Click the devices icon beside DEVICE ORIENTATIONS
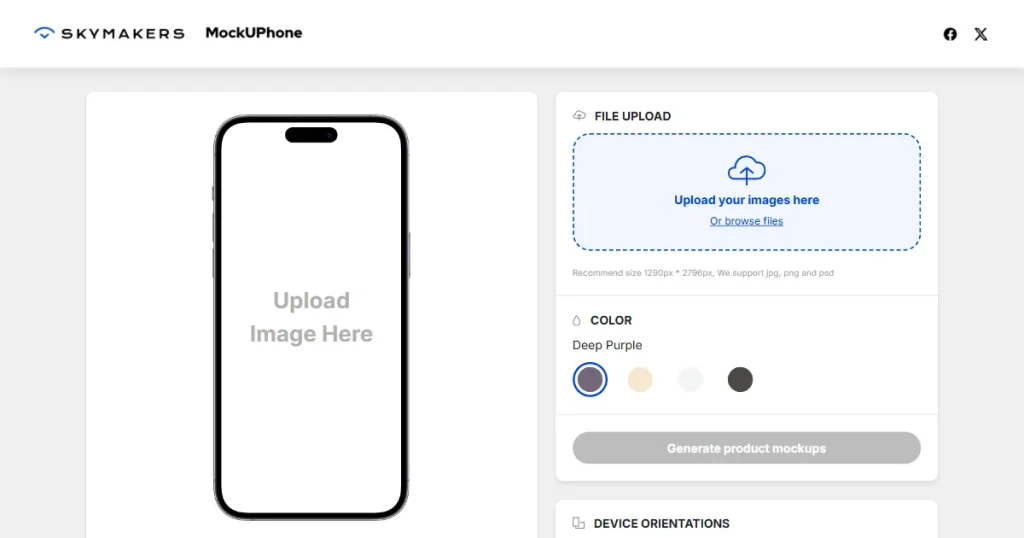The height and width of the screenshot is (538, 1024). click(x=579, y=523)
